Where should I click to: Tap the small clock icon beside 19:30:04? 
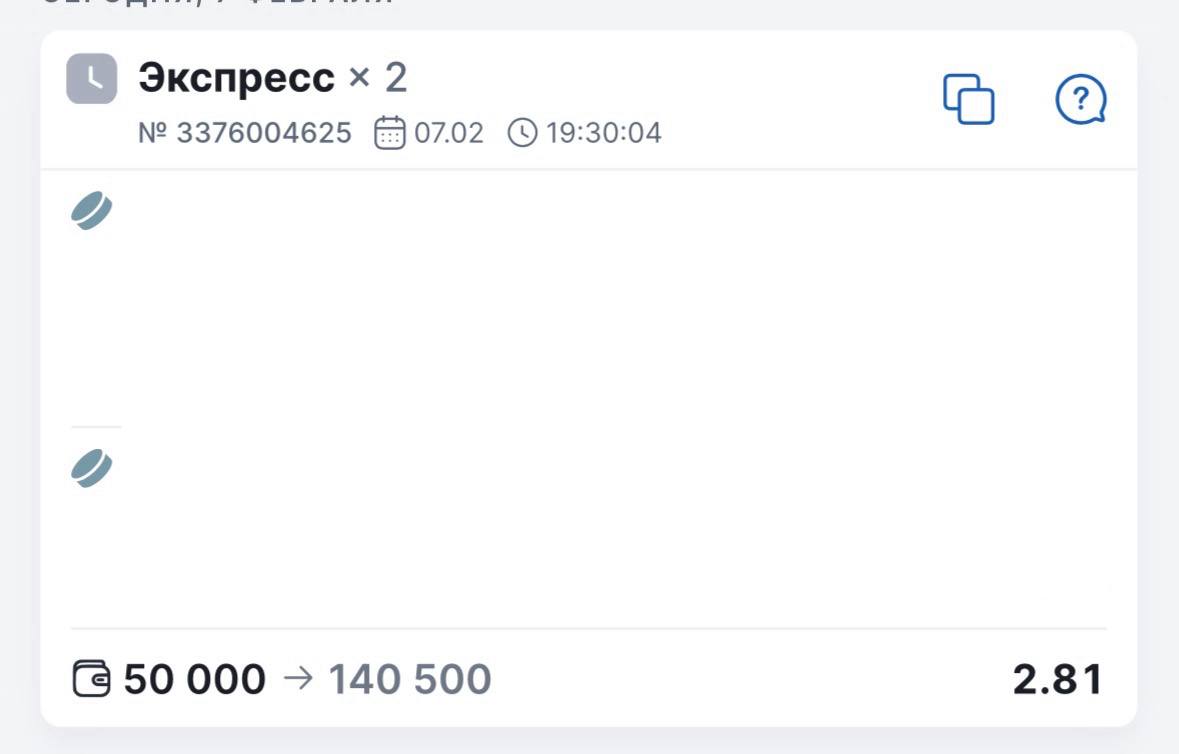click(523, 133)
